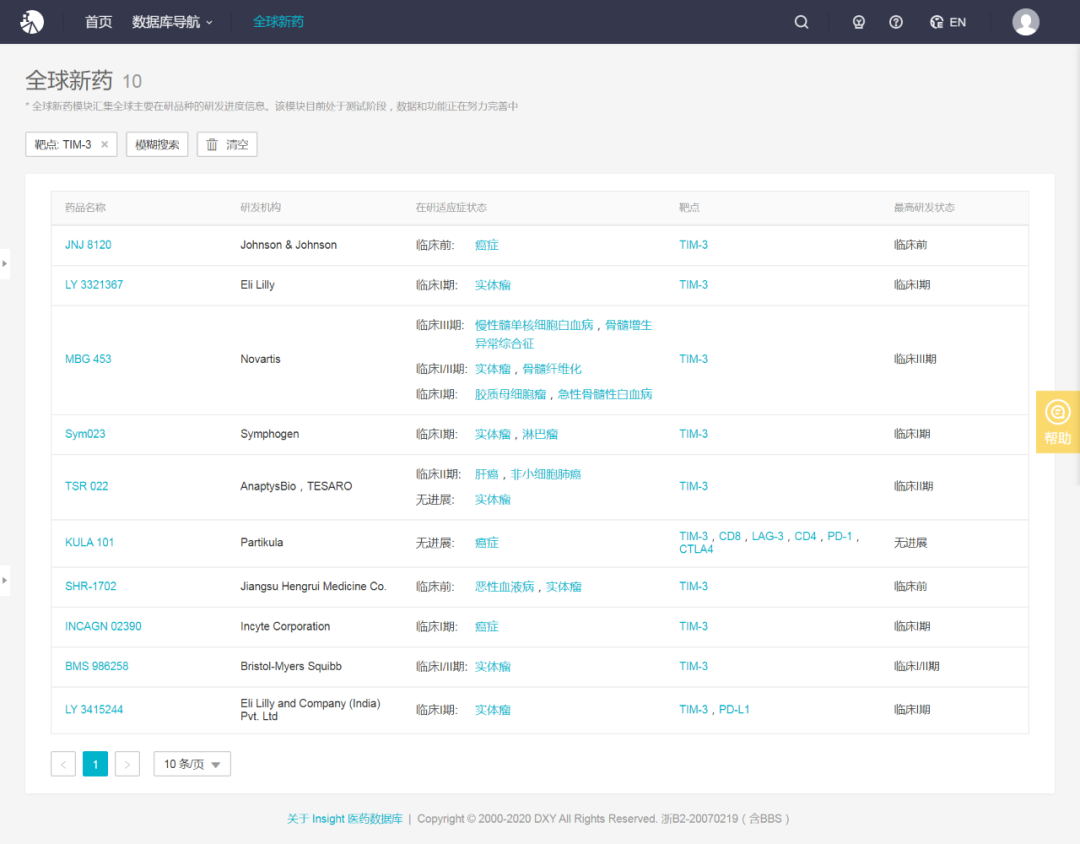The height and width of the screenshot is (844, 1080).
Task: Click TIM-3 target in JNJ 8120 row
Action: pos(694,245)
